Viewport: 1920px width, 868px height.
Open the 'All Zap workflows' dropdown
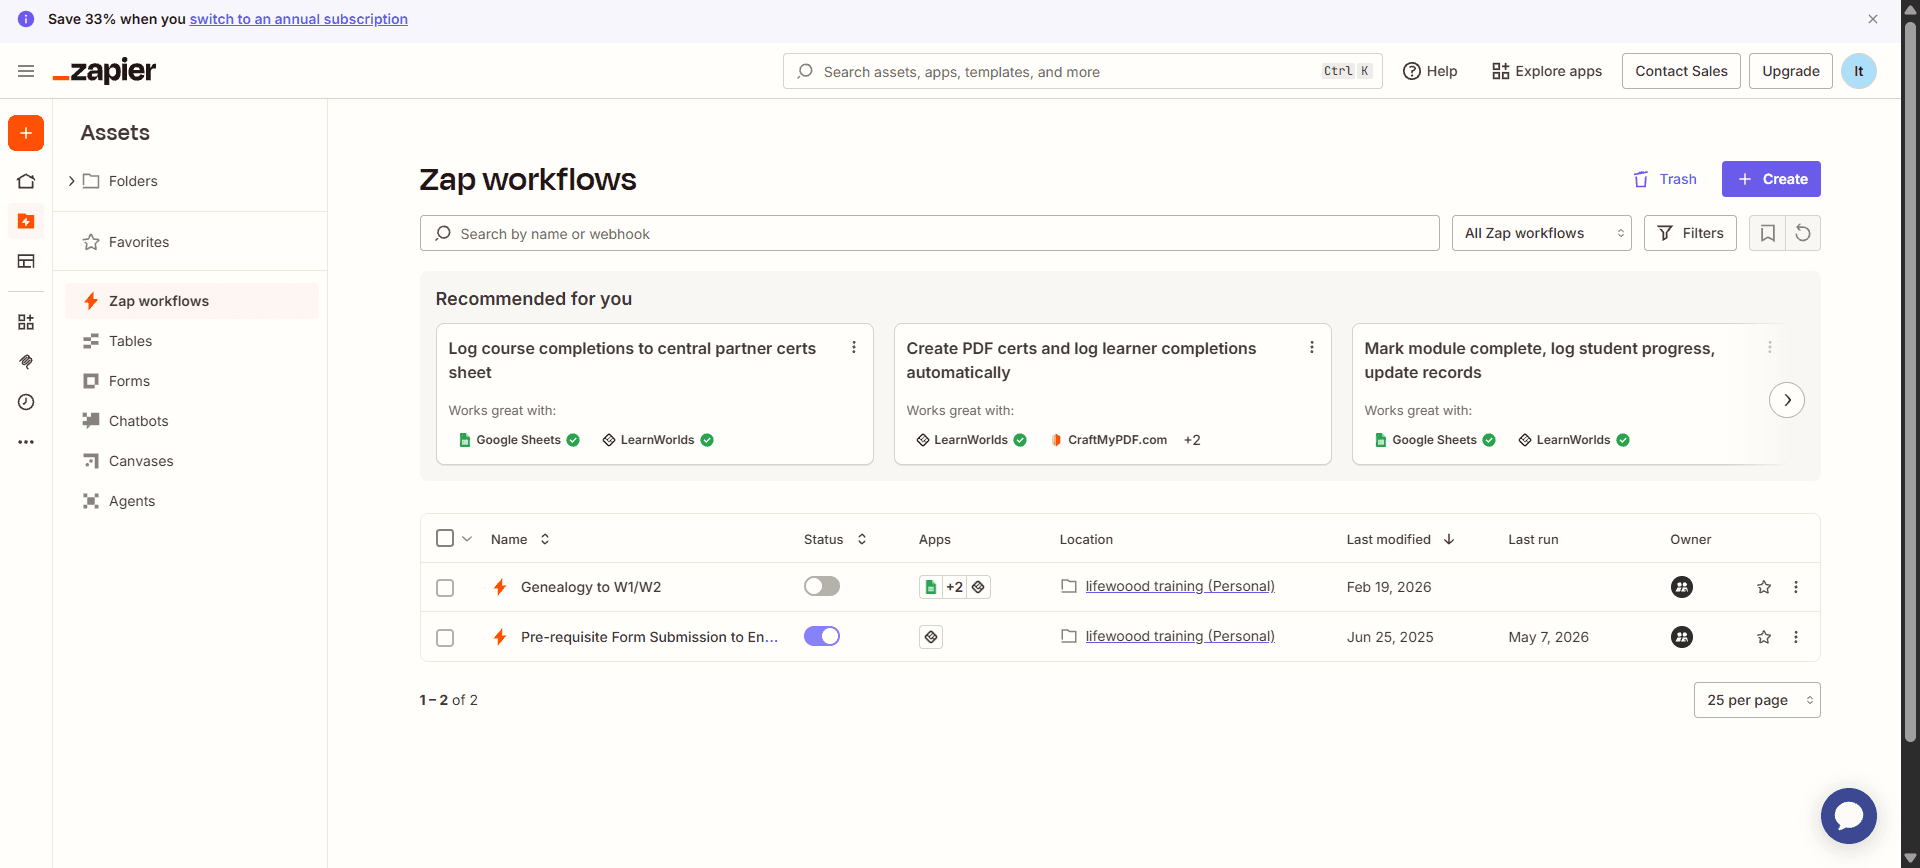pos(1541,233)
